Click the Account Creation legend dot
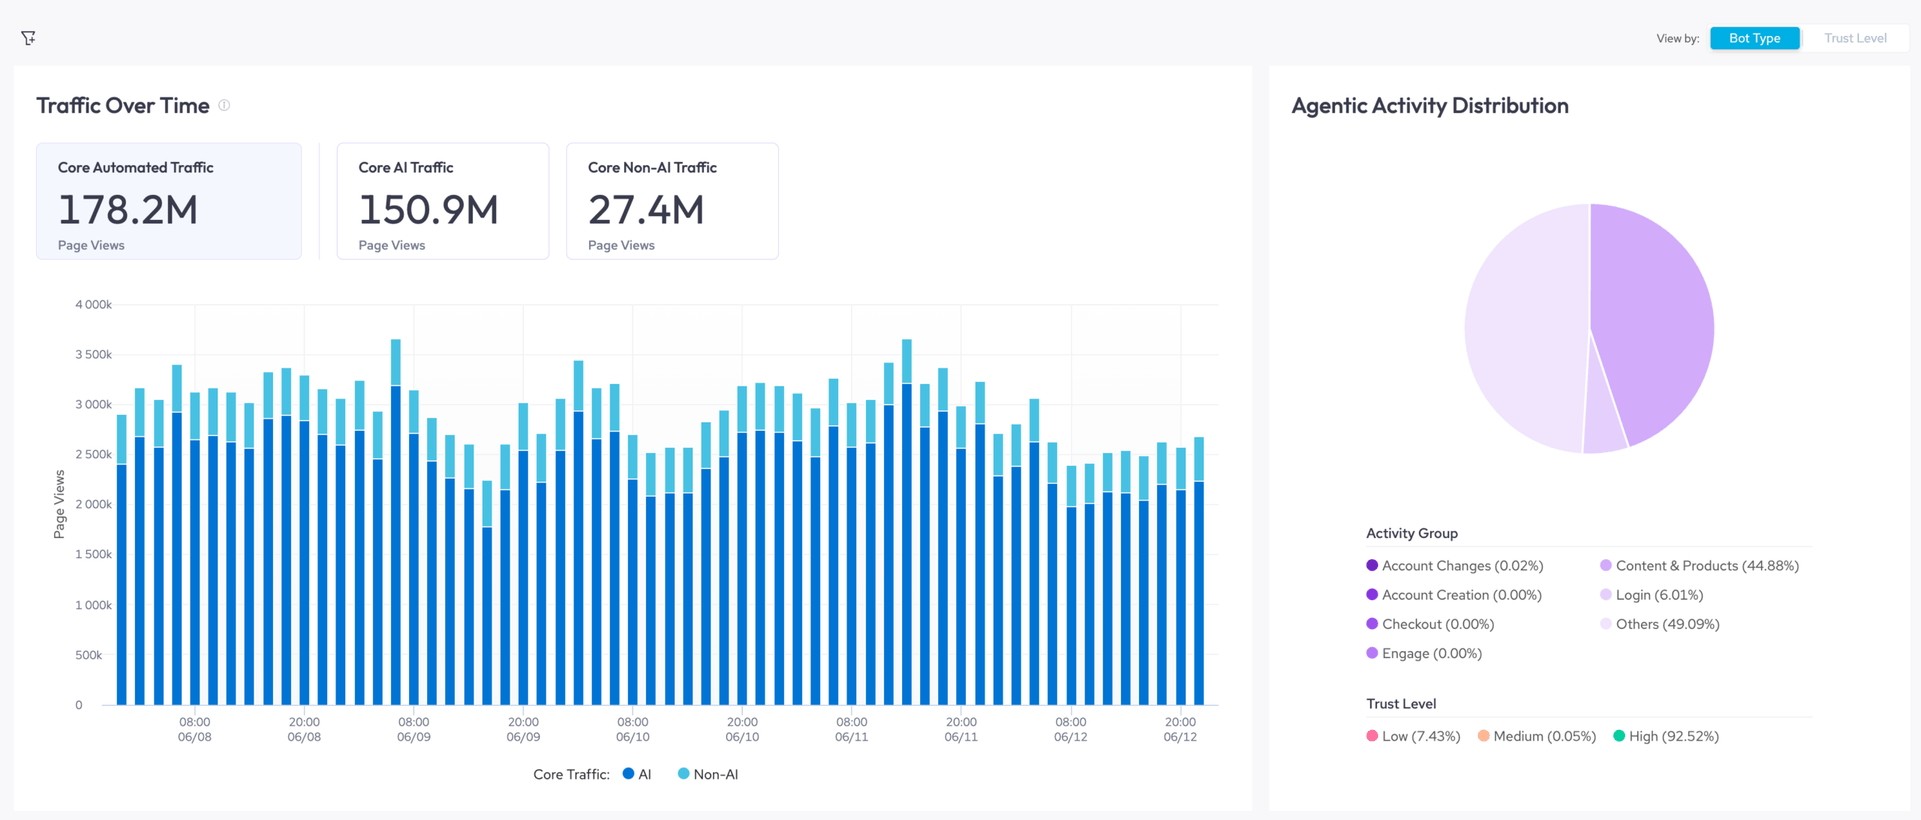This screenshot has width=1921, height=820. pyautogui.click(x=1372, y=594)
